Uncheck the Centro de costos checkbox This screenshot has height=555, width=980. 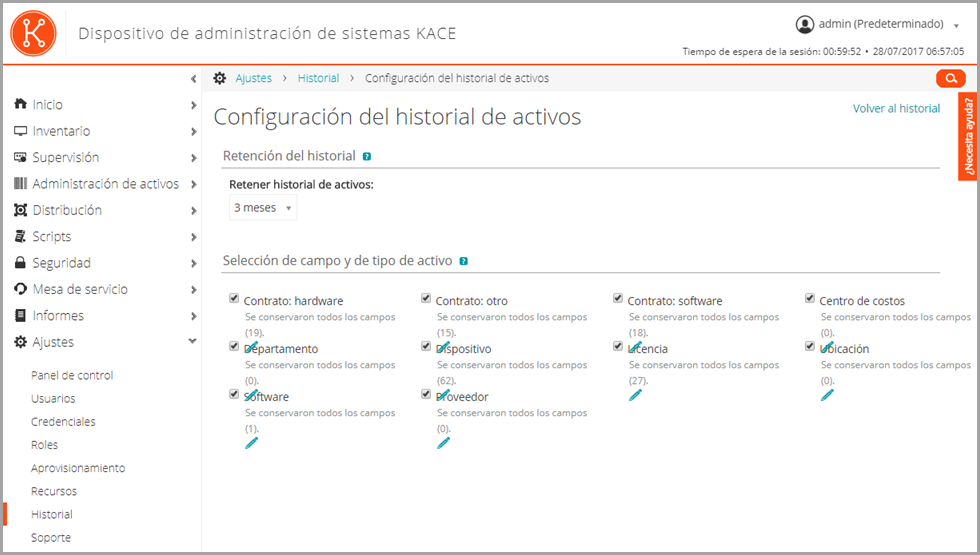(x=809, y=298)
